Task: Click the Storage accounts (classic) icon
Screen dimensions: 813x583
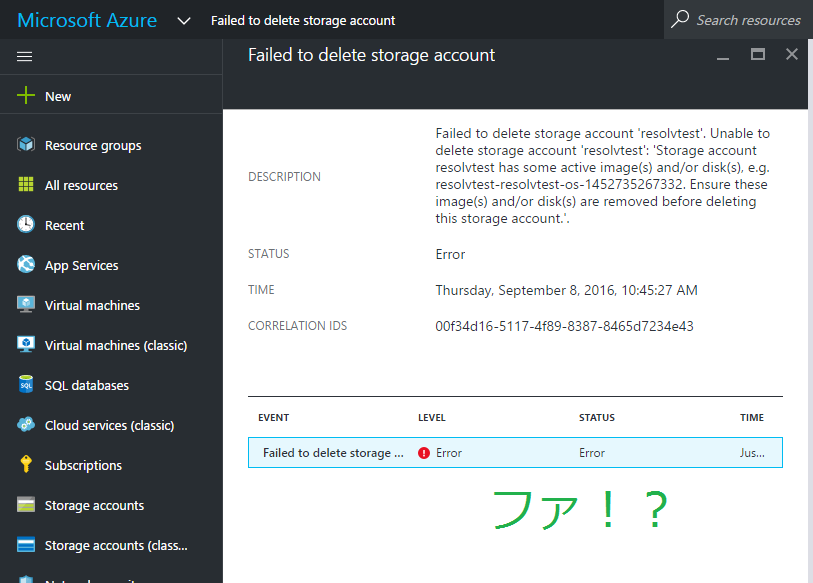Action: pyautogui.click(x=26, y=545)
